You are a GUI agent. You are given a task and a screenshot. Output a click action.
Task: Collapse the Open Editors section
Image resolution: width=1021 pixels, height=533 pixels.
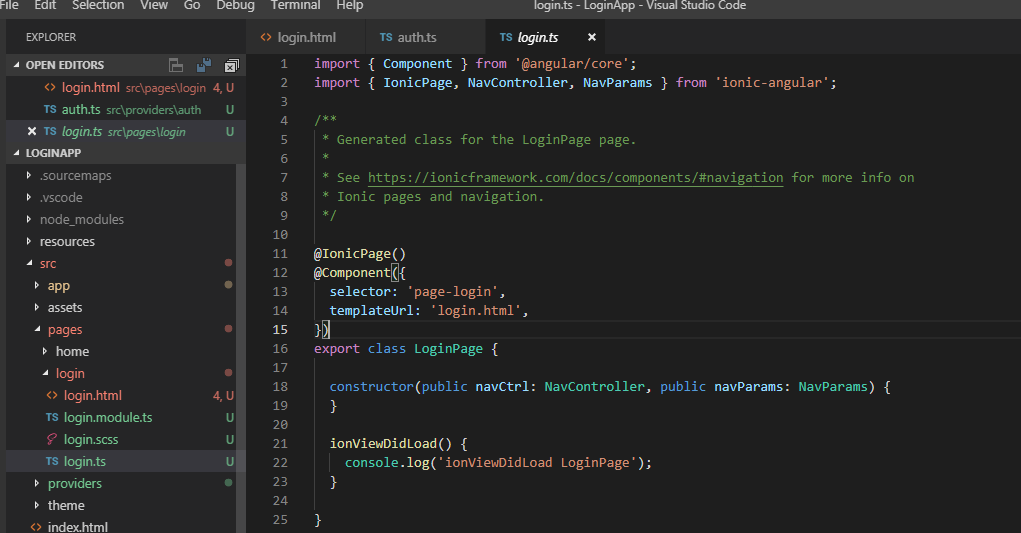point(17,65)
